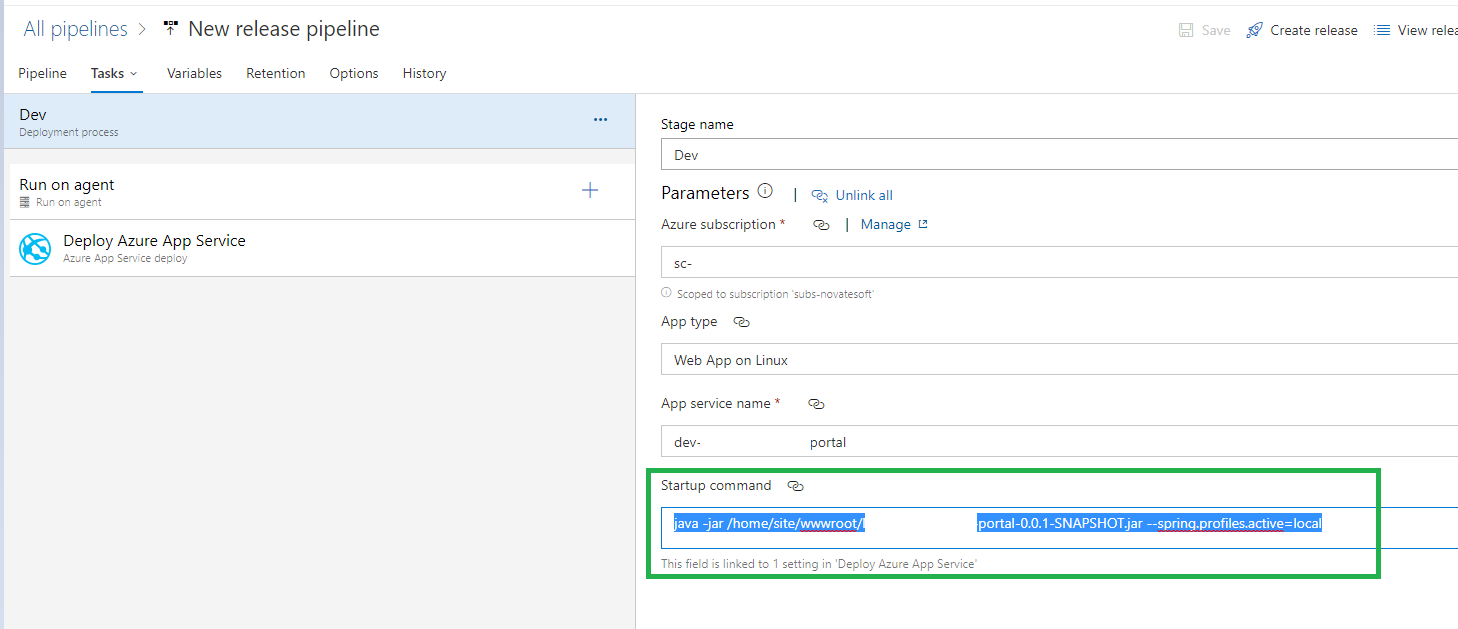This screenshot has width=1458, height=629.
Task: Select the Deploy Azure App Service task
Action: click(x=322, y=248)
